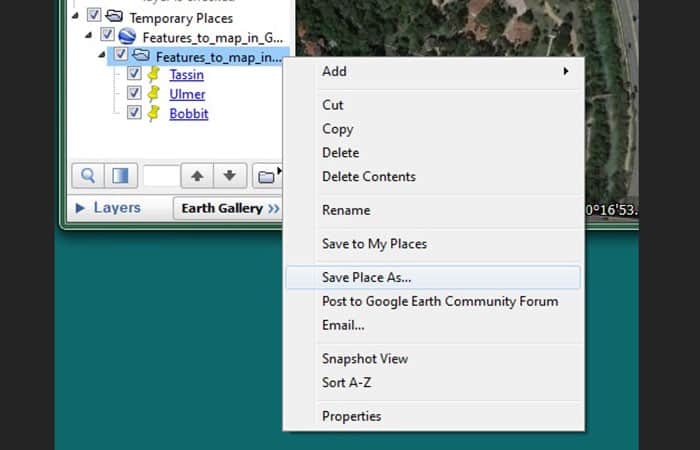Screen dimensions: 700x450
Task: Click the move down arrow button
Action: (x=230, y=175)
